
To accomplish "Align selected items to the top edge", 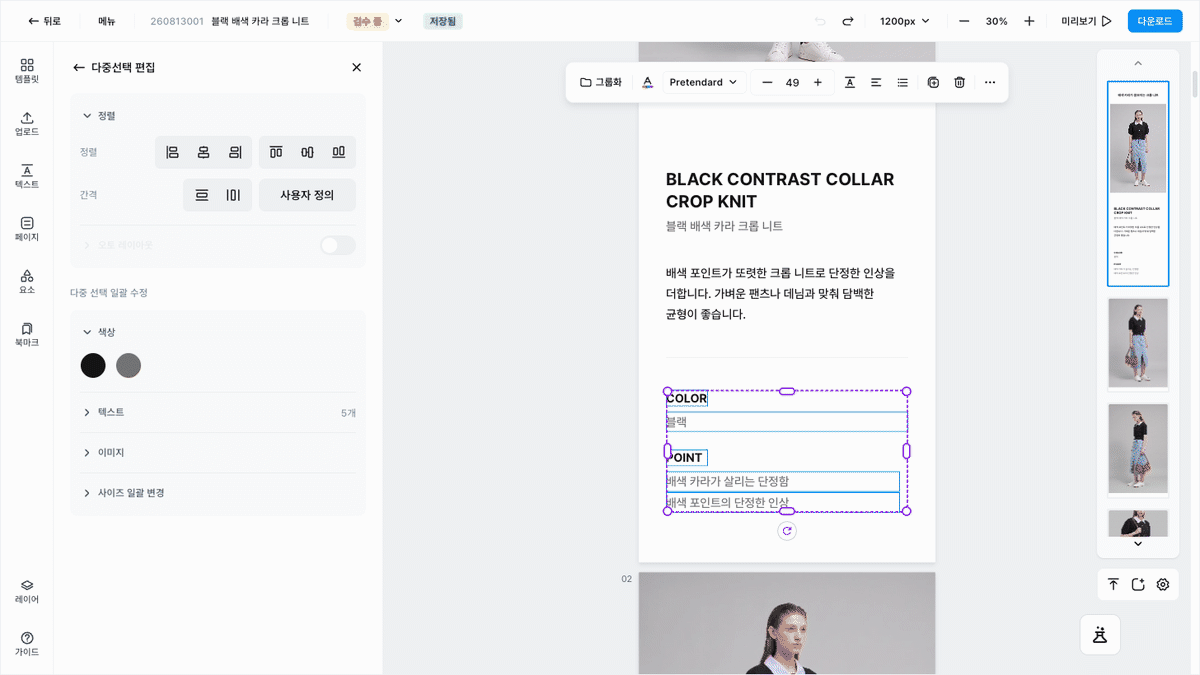I will click(x=276, y=152).
